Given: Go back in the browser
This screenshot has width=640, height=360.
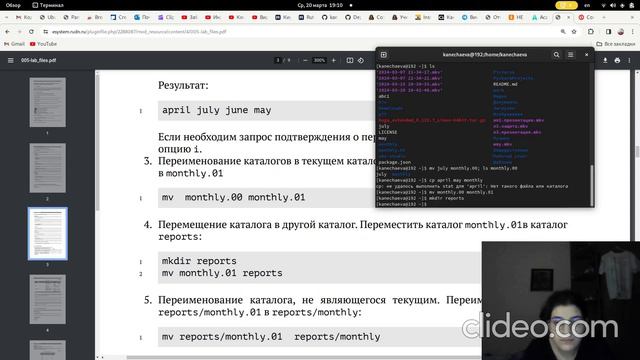Looking at the screenshot, I should point(7,31).
